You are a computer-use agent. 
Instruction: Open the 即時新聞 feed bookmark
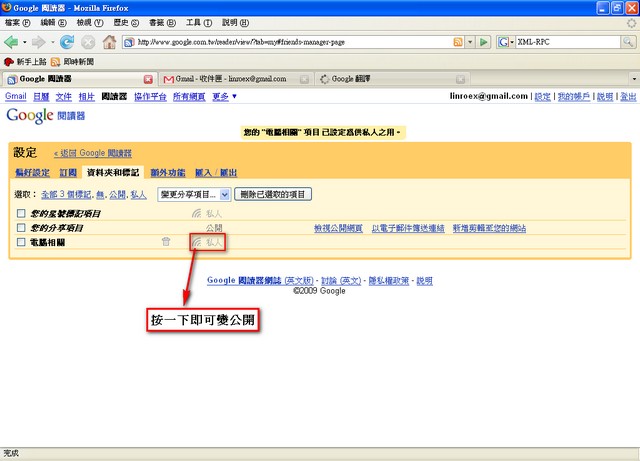tap(72, 62)
